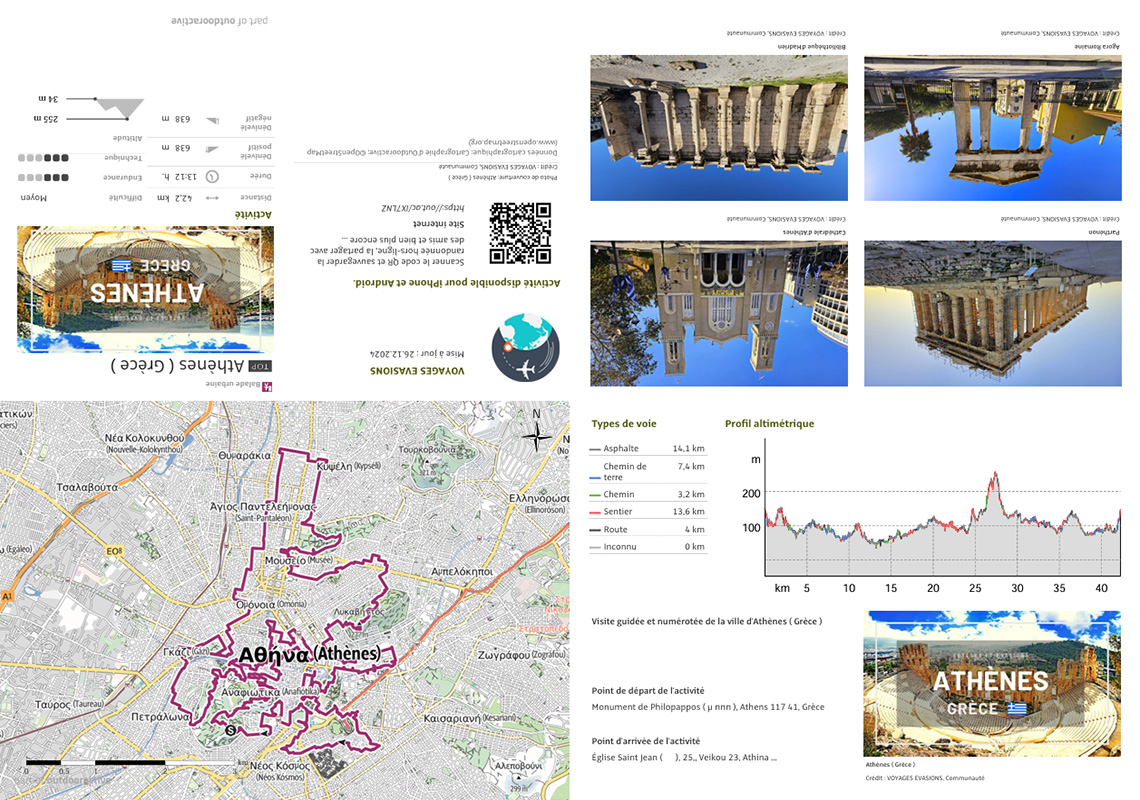Click the map scale bar
Screen dimensions: 1140x800
132,763
